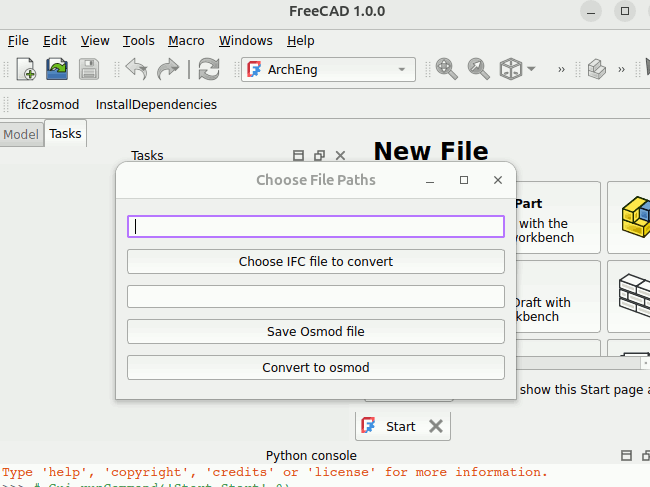Open the Macro menu

(186, 41)
